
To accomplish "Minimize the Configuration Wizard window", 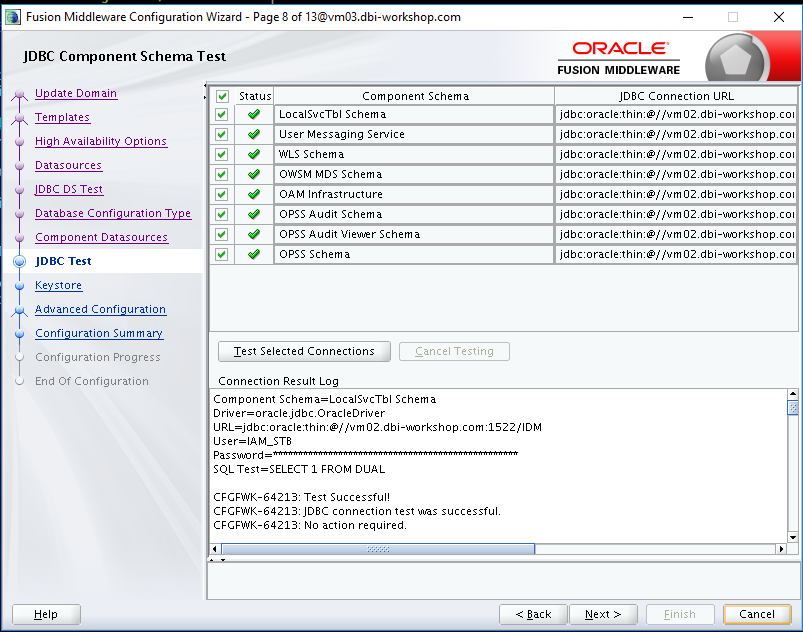I will coord(688,17).
